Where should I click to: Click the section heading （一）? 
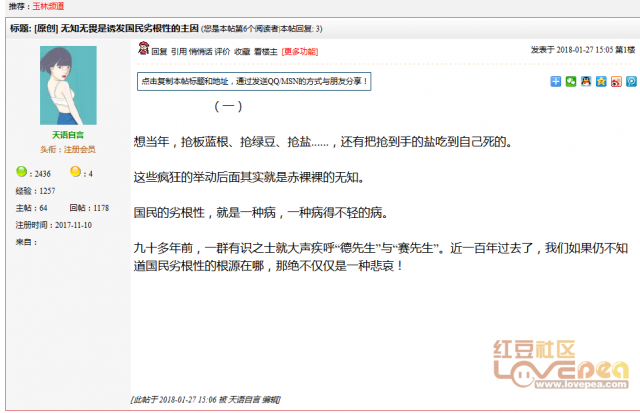point(228,107)
